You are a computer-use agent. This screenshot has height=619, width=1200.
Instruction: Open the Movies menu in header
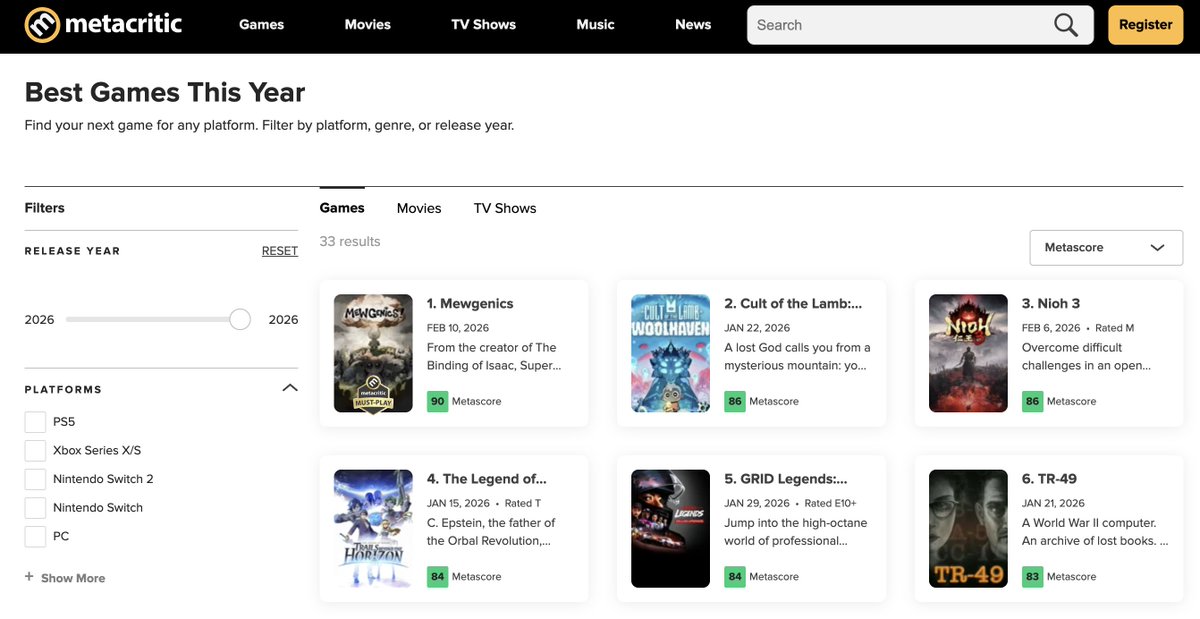[368, 25]
